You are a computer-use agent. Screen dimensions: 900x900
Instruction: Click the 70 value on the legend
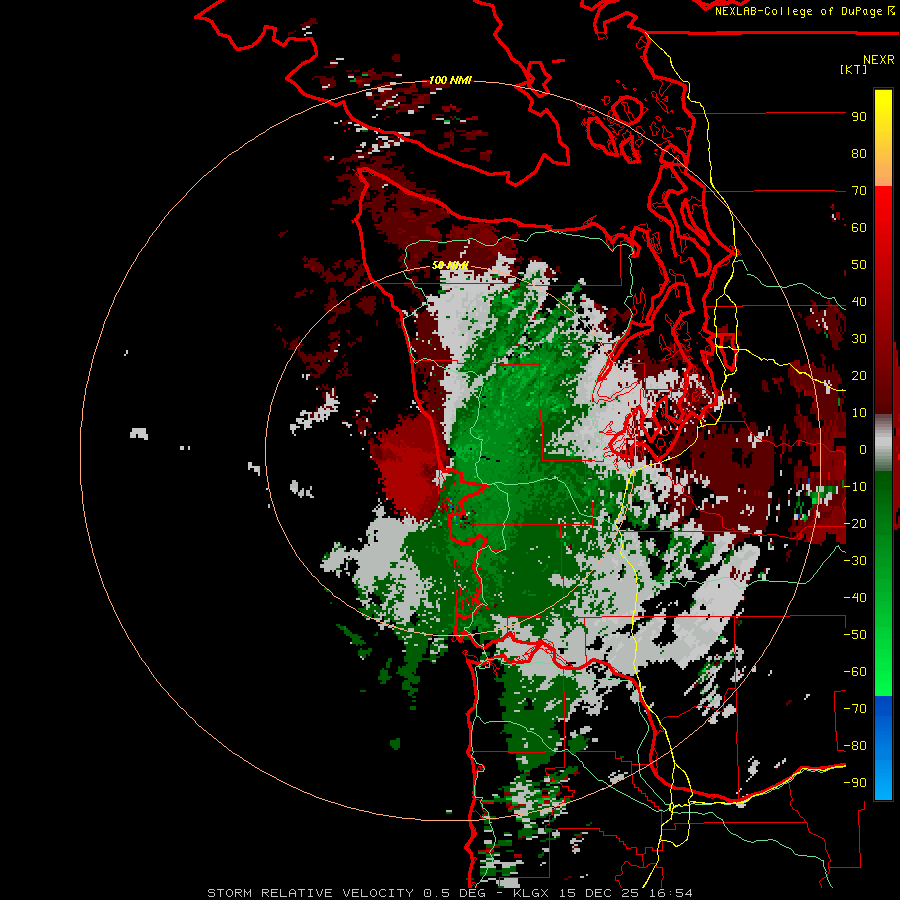(859, 191)
